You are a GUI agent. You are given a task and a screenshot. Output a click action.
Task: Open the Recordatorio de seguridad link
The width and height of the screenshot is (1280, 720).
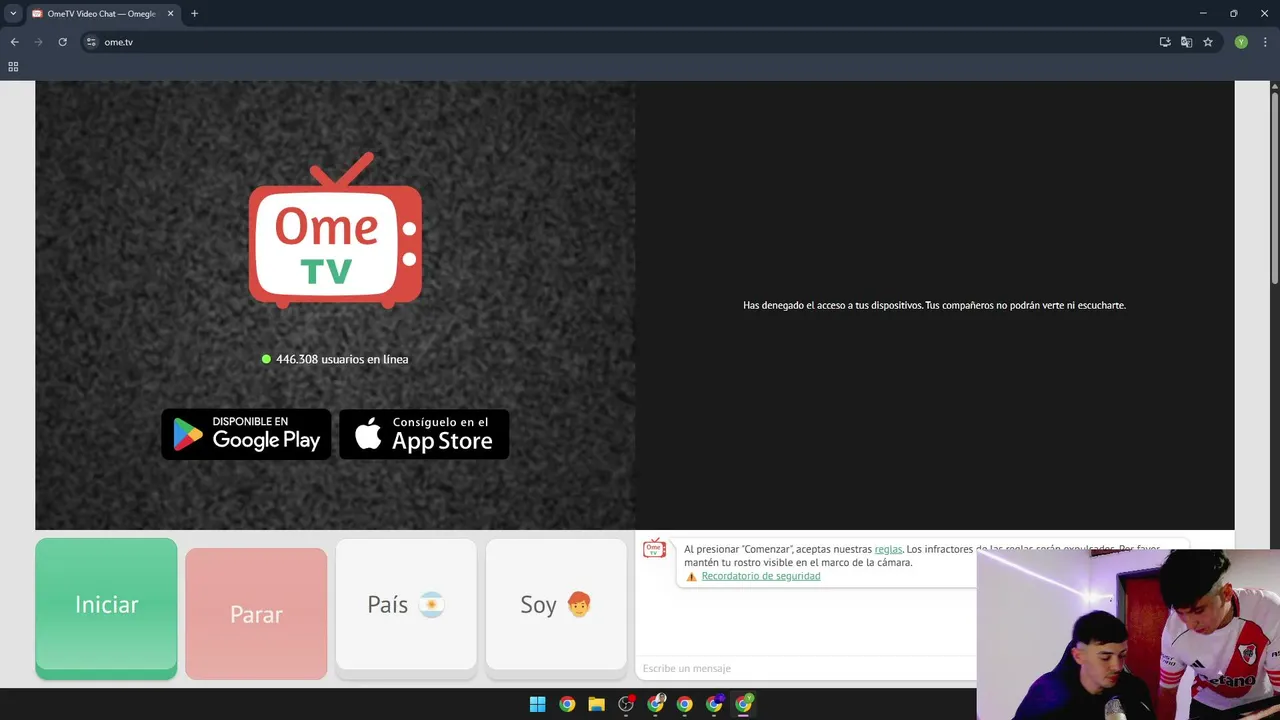point(761,576)
